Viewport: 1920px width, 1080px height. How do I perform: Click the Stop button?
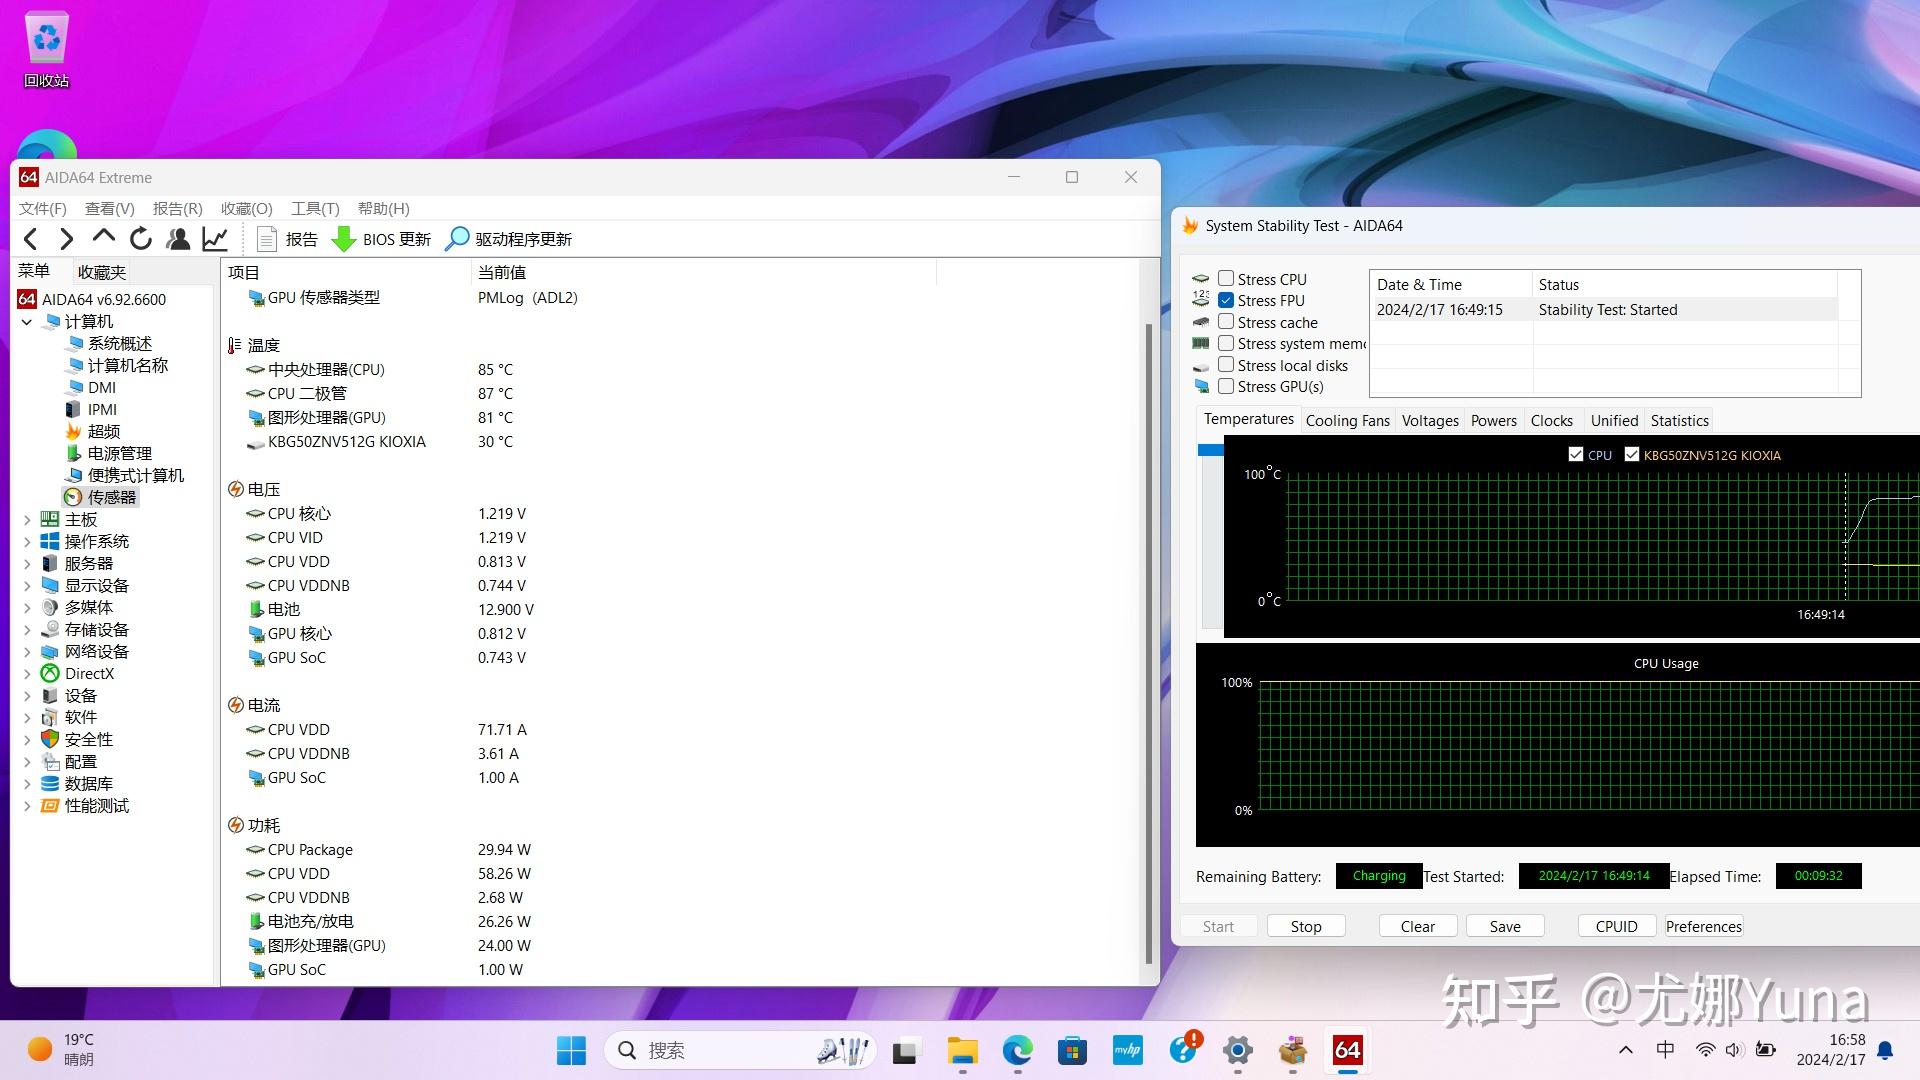pos(1305,926)
